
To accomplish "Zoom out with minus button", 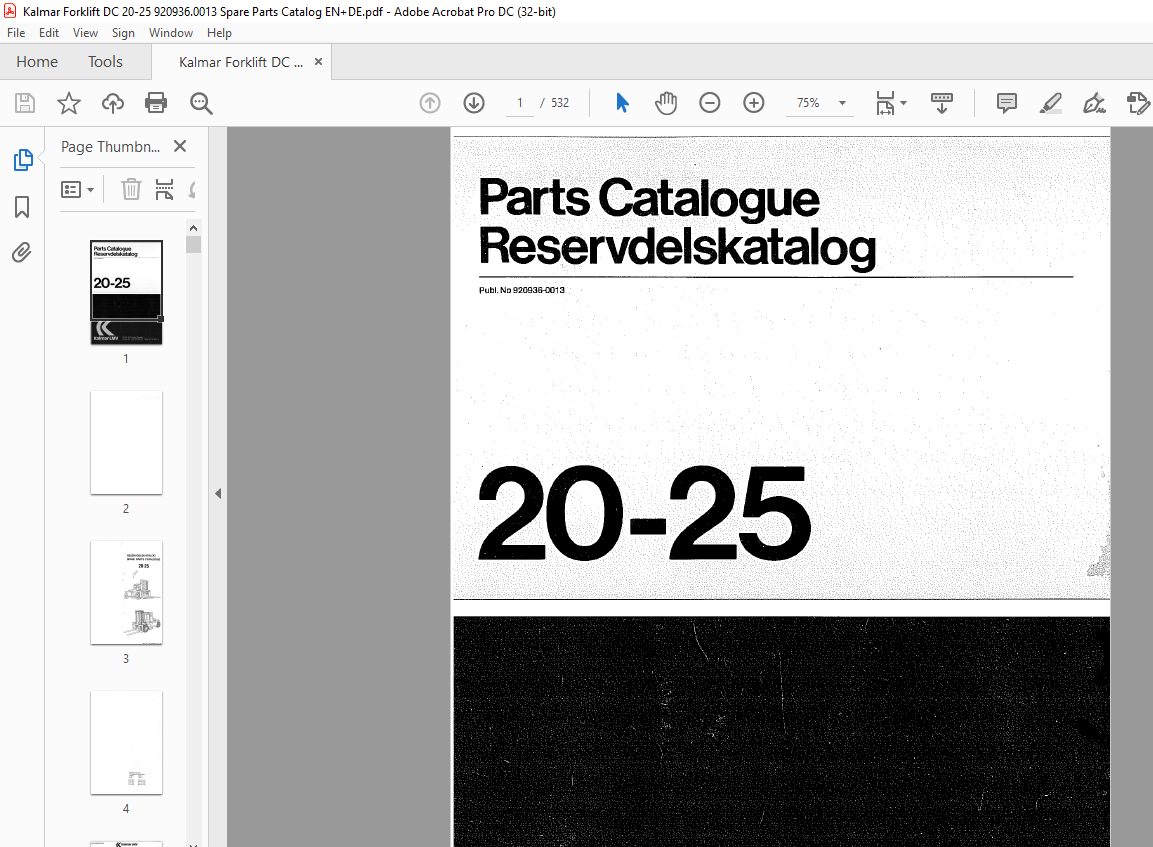I will click(710, 103).
